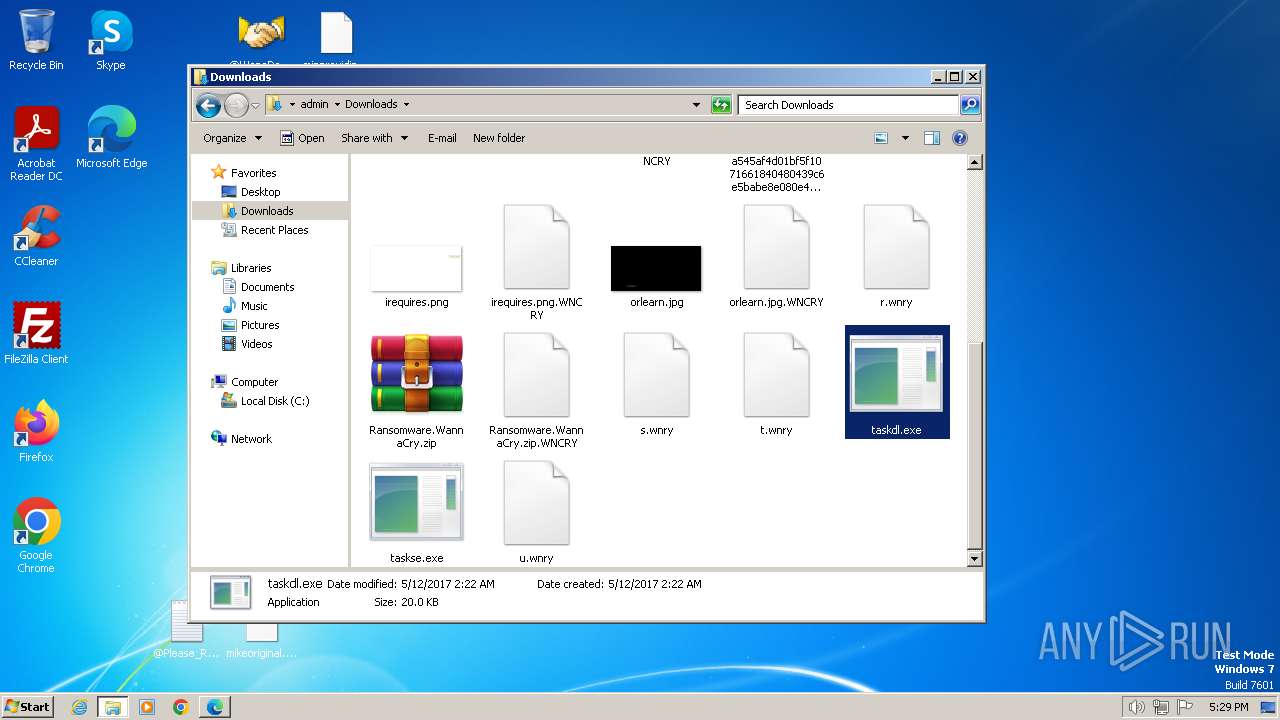Screen dimensions: 1280x720
Task: Open CCleaner desktop shortcut
Action: point(36,236)
